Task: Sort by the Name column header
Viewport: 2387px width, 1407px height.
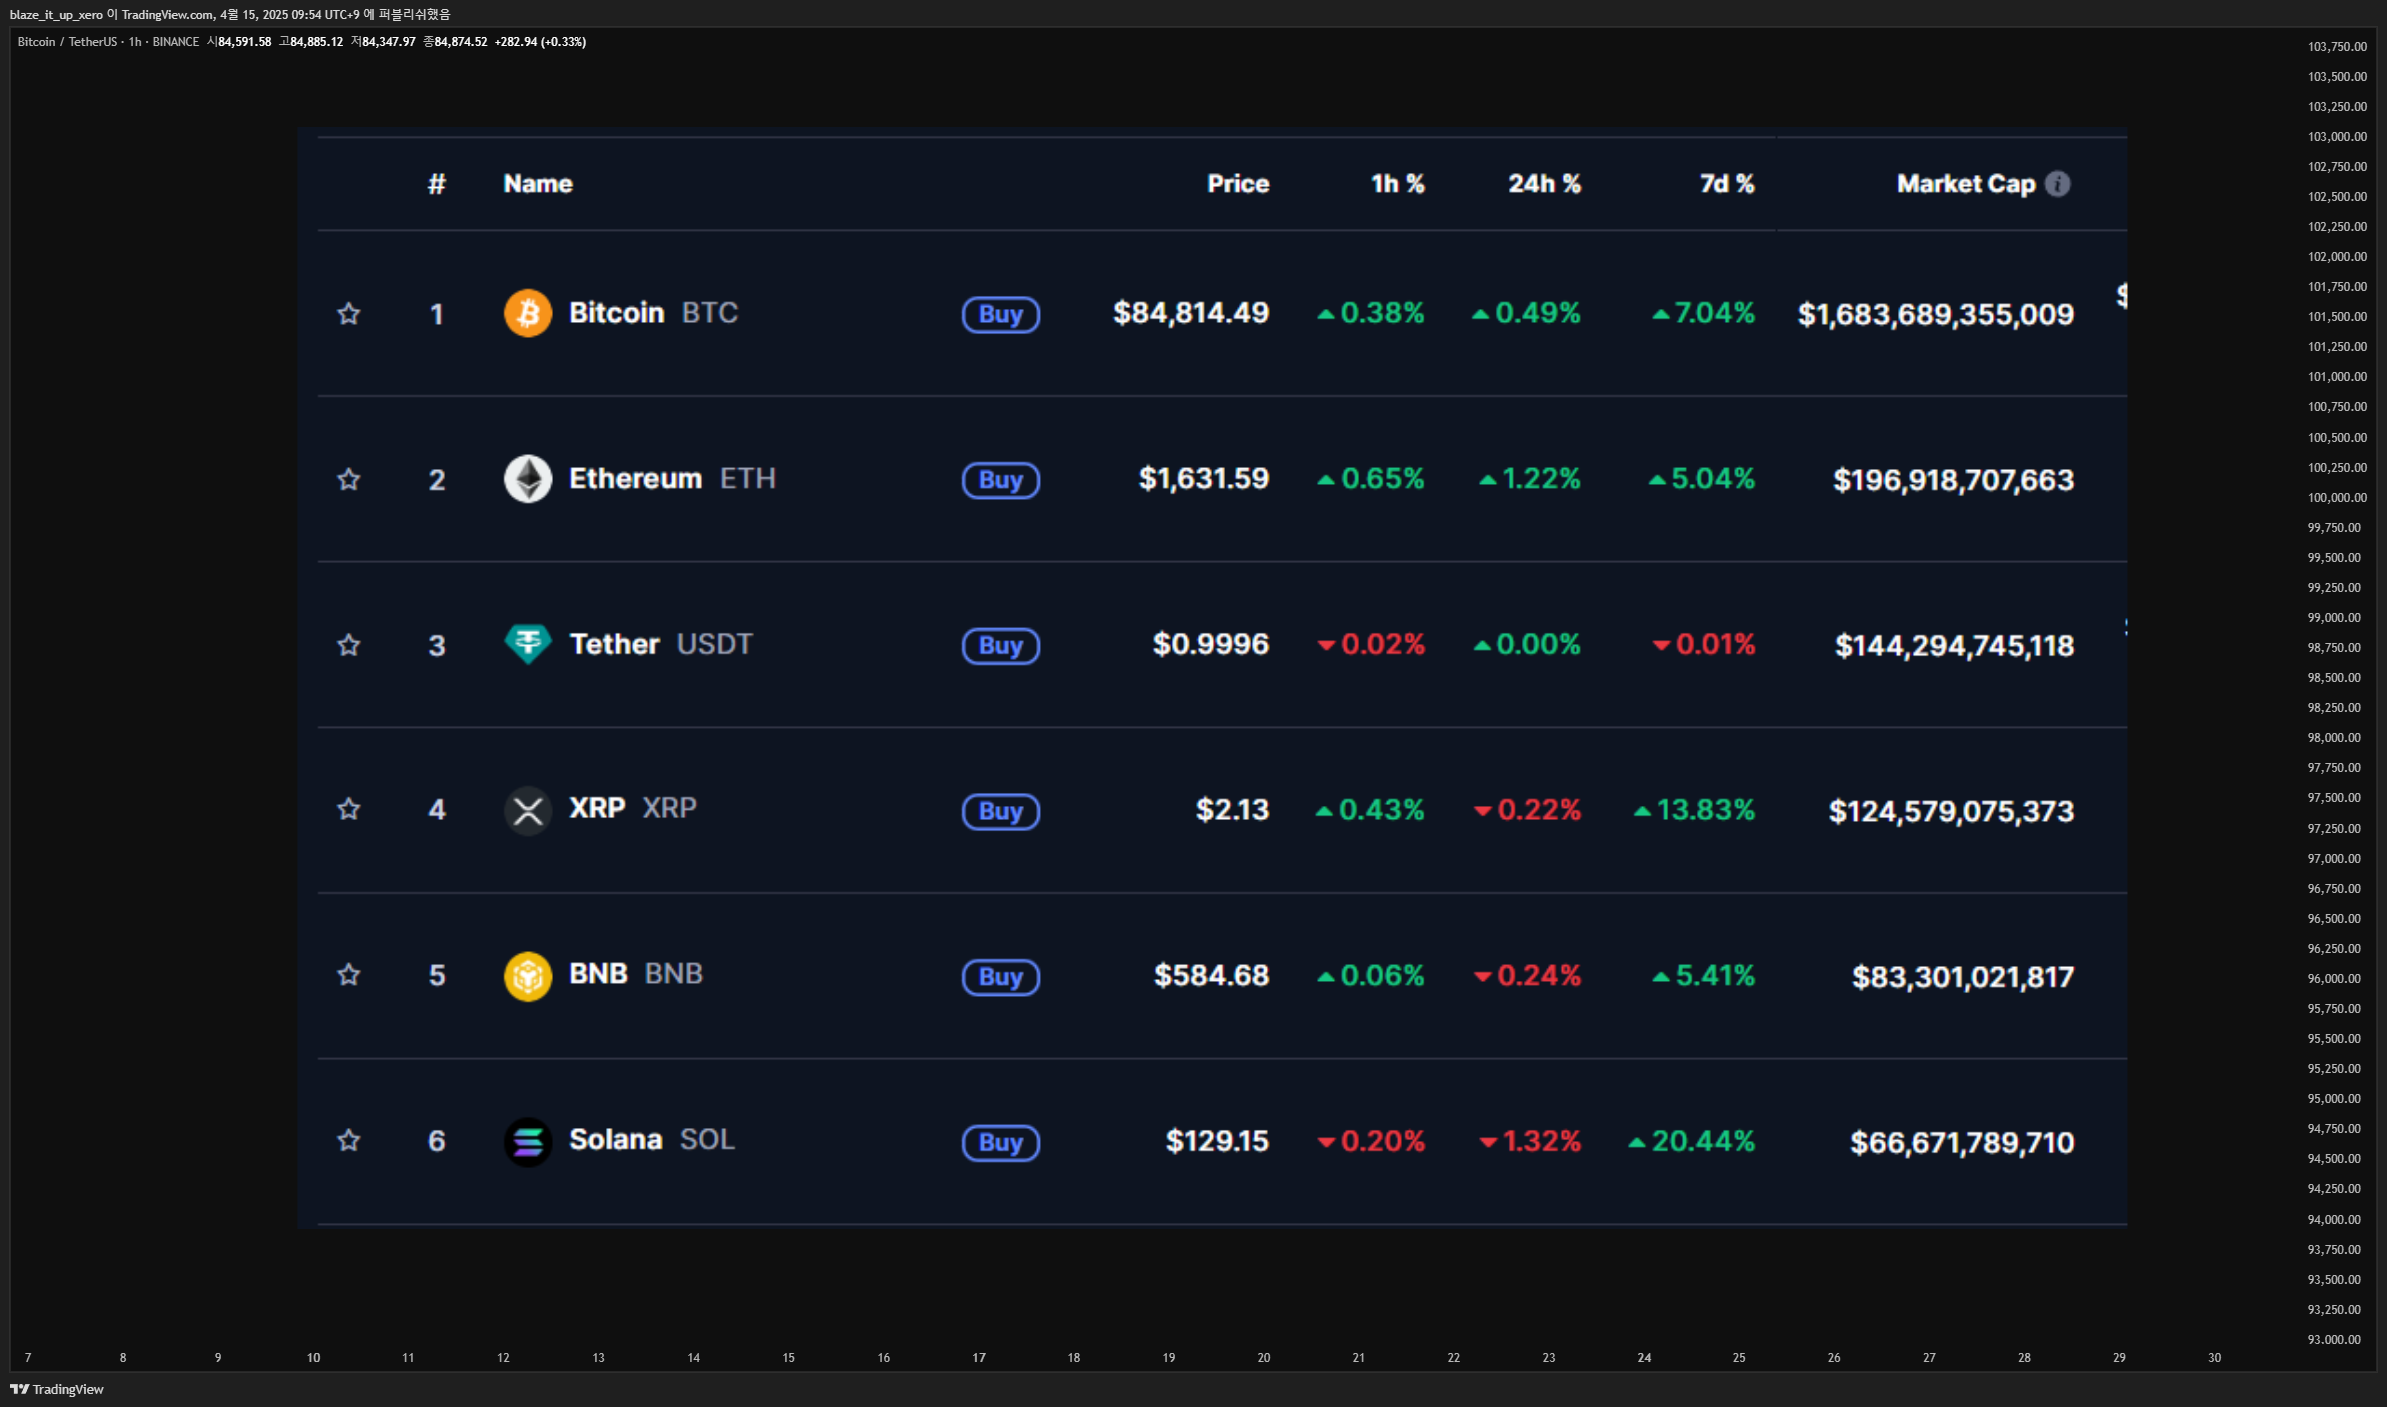Action: coord(538,184)
